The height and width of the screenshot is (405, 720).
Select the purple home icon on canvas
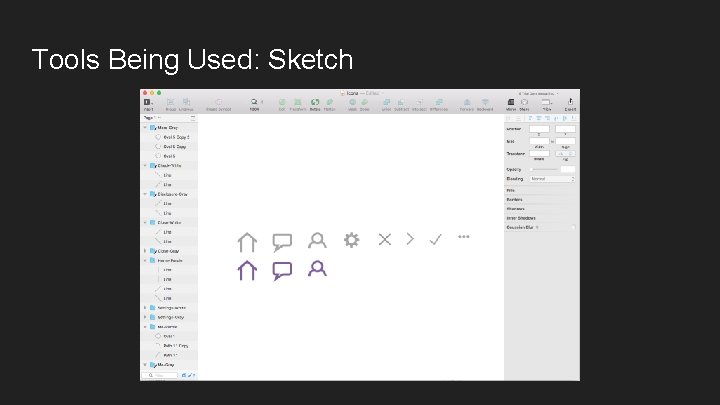(x=247, y=270)
